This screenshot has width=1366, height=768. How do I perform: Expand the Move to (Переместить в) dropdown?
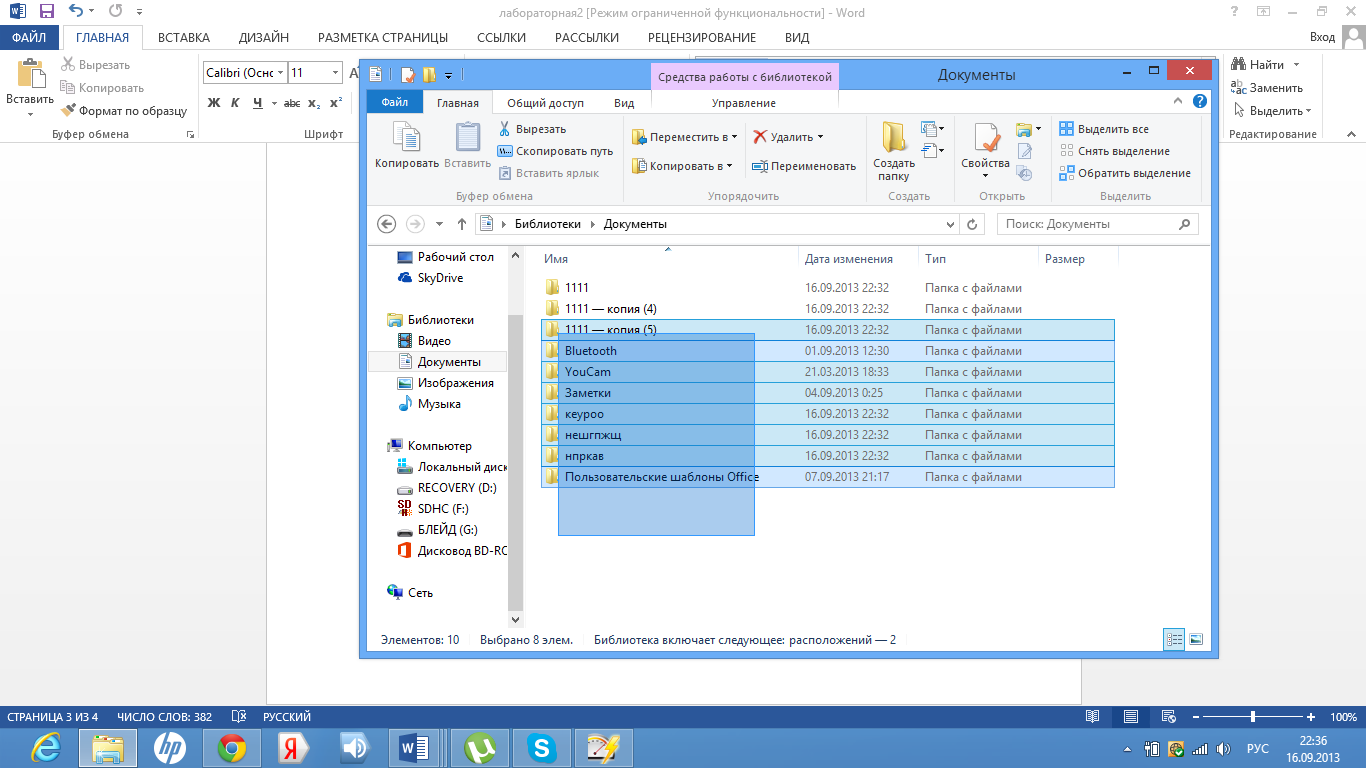[x=734, y=137]
